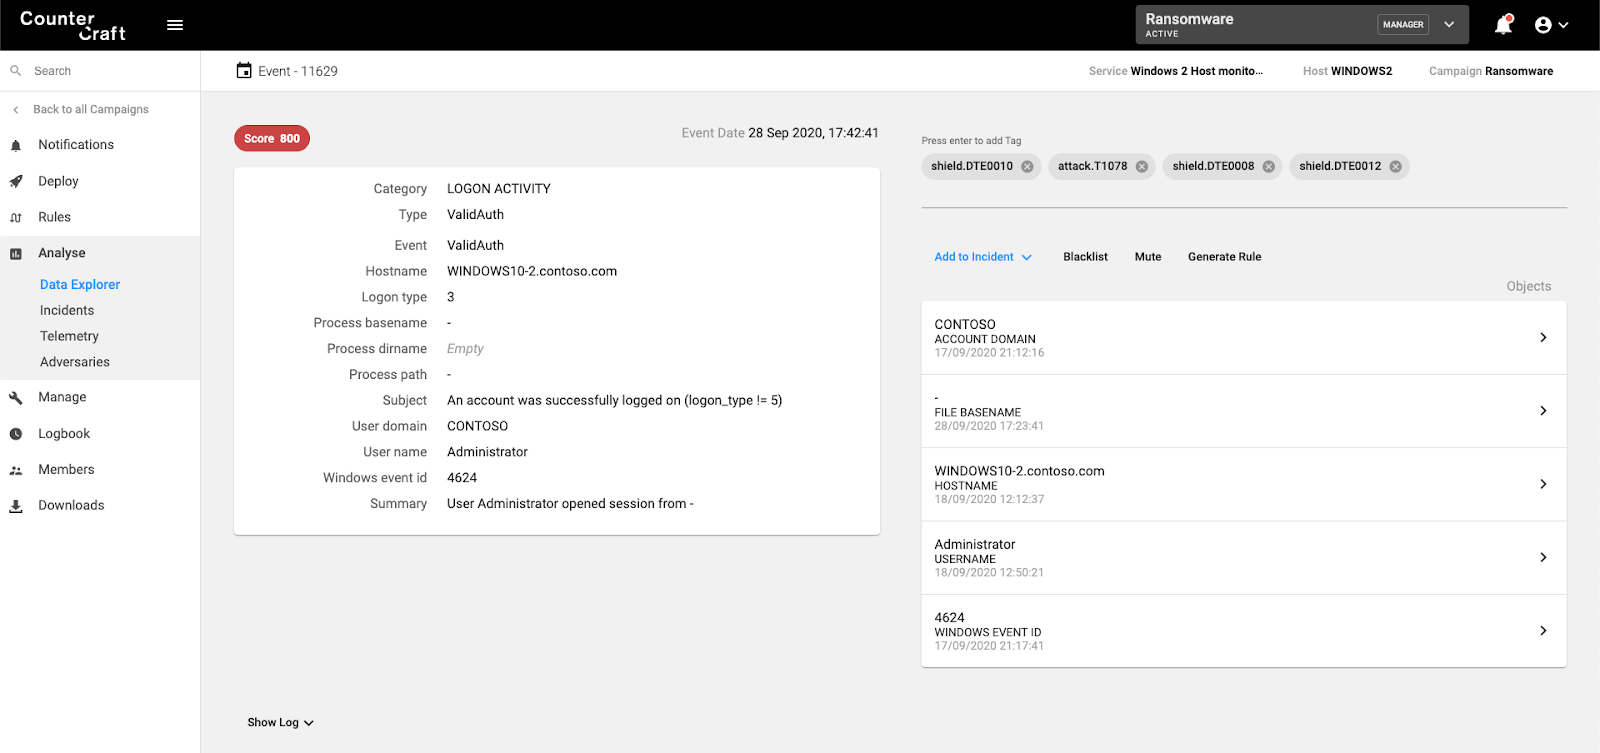Image resolution: width=1600 pixels, height=753 pixels.
Task: Expand the Ransomware campaign selector arrow
Action: [1449, 25]
